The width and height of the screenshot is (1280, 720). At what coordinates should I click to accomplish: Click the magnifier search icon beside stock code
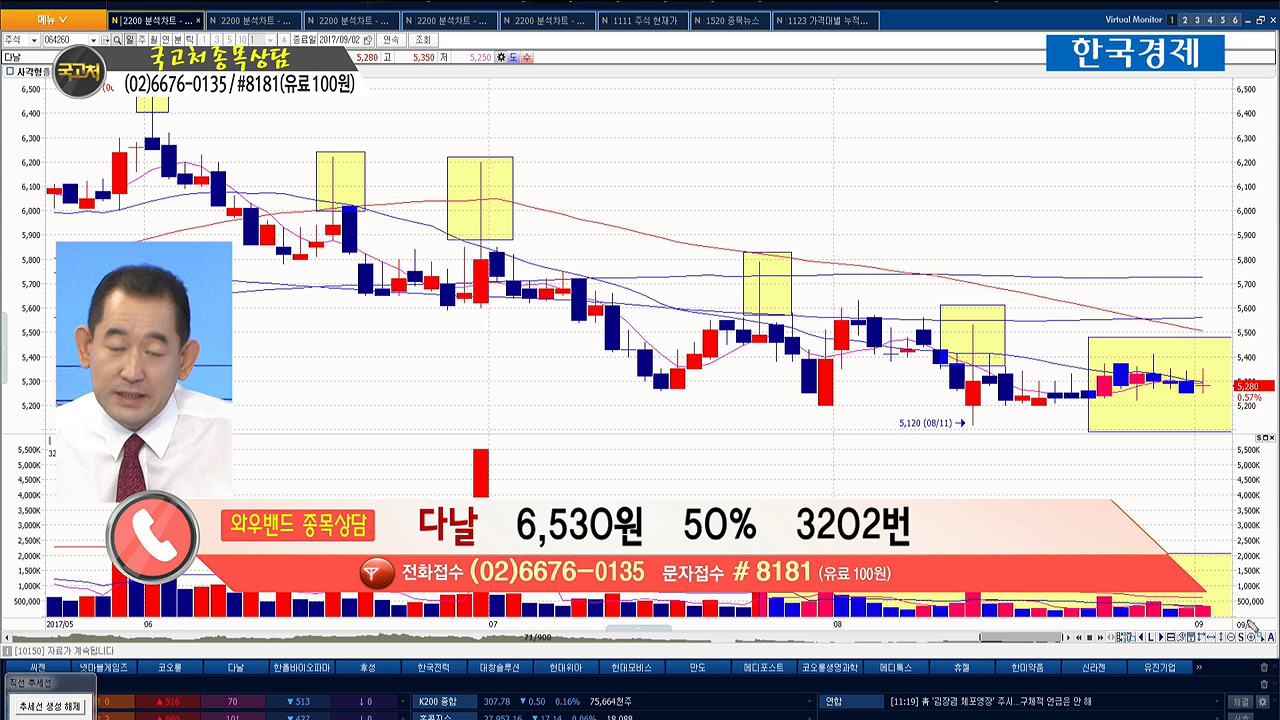(117, 40)
